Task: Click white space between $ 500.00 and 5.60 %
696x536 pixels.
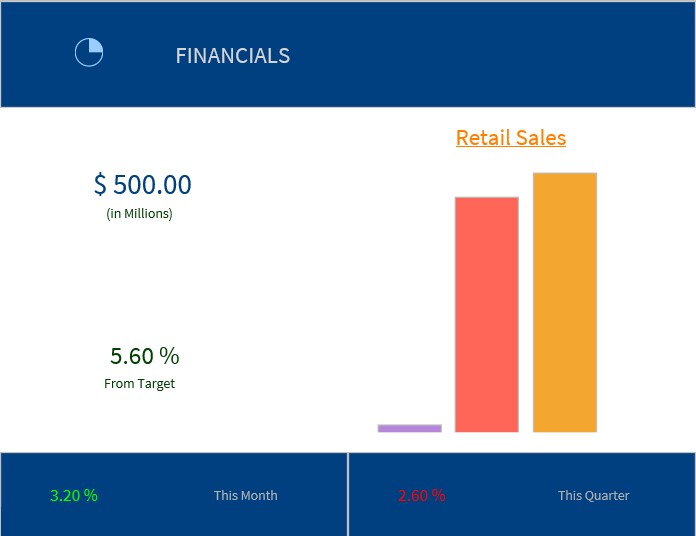Action: 142,280
